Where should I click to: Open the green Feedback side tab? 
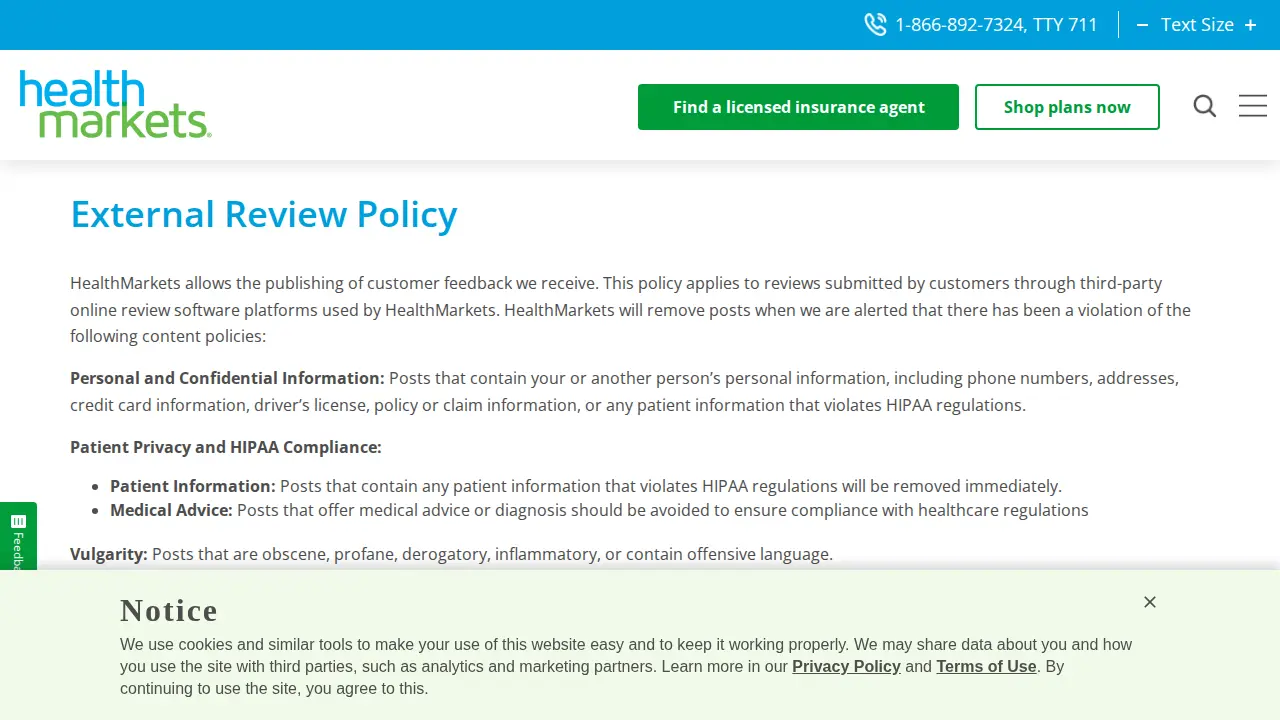pos(18,537)
